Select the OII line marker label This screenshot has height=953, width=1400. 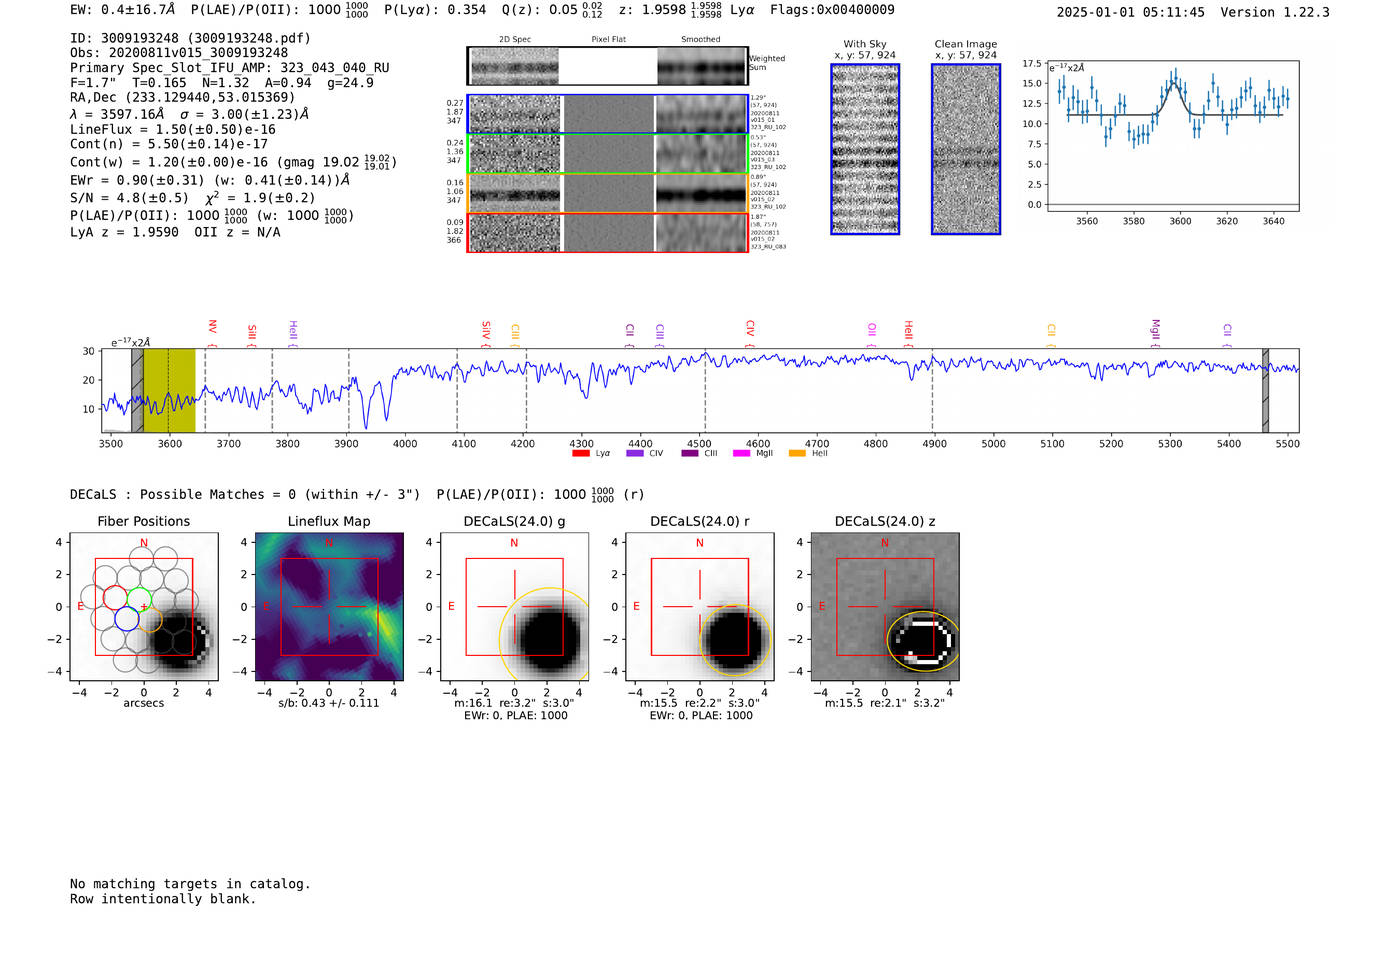872,329
